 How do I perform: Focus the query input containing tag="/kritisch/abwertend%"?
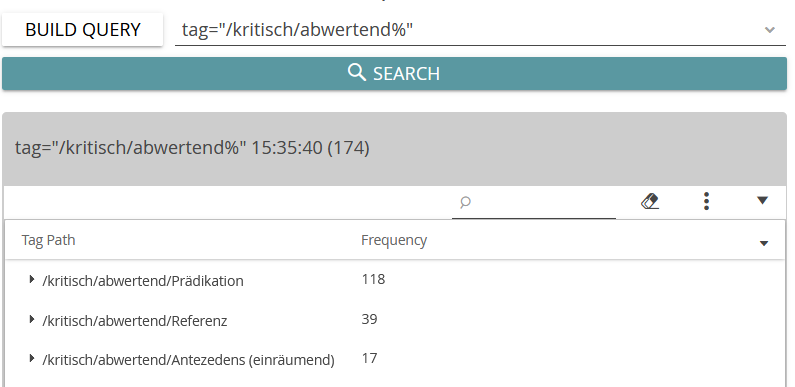(467, 30)
